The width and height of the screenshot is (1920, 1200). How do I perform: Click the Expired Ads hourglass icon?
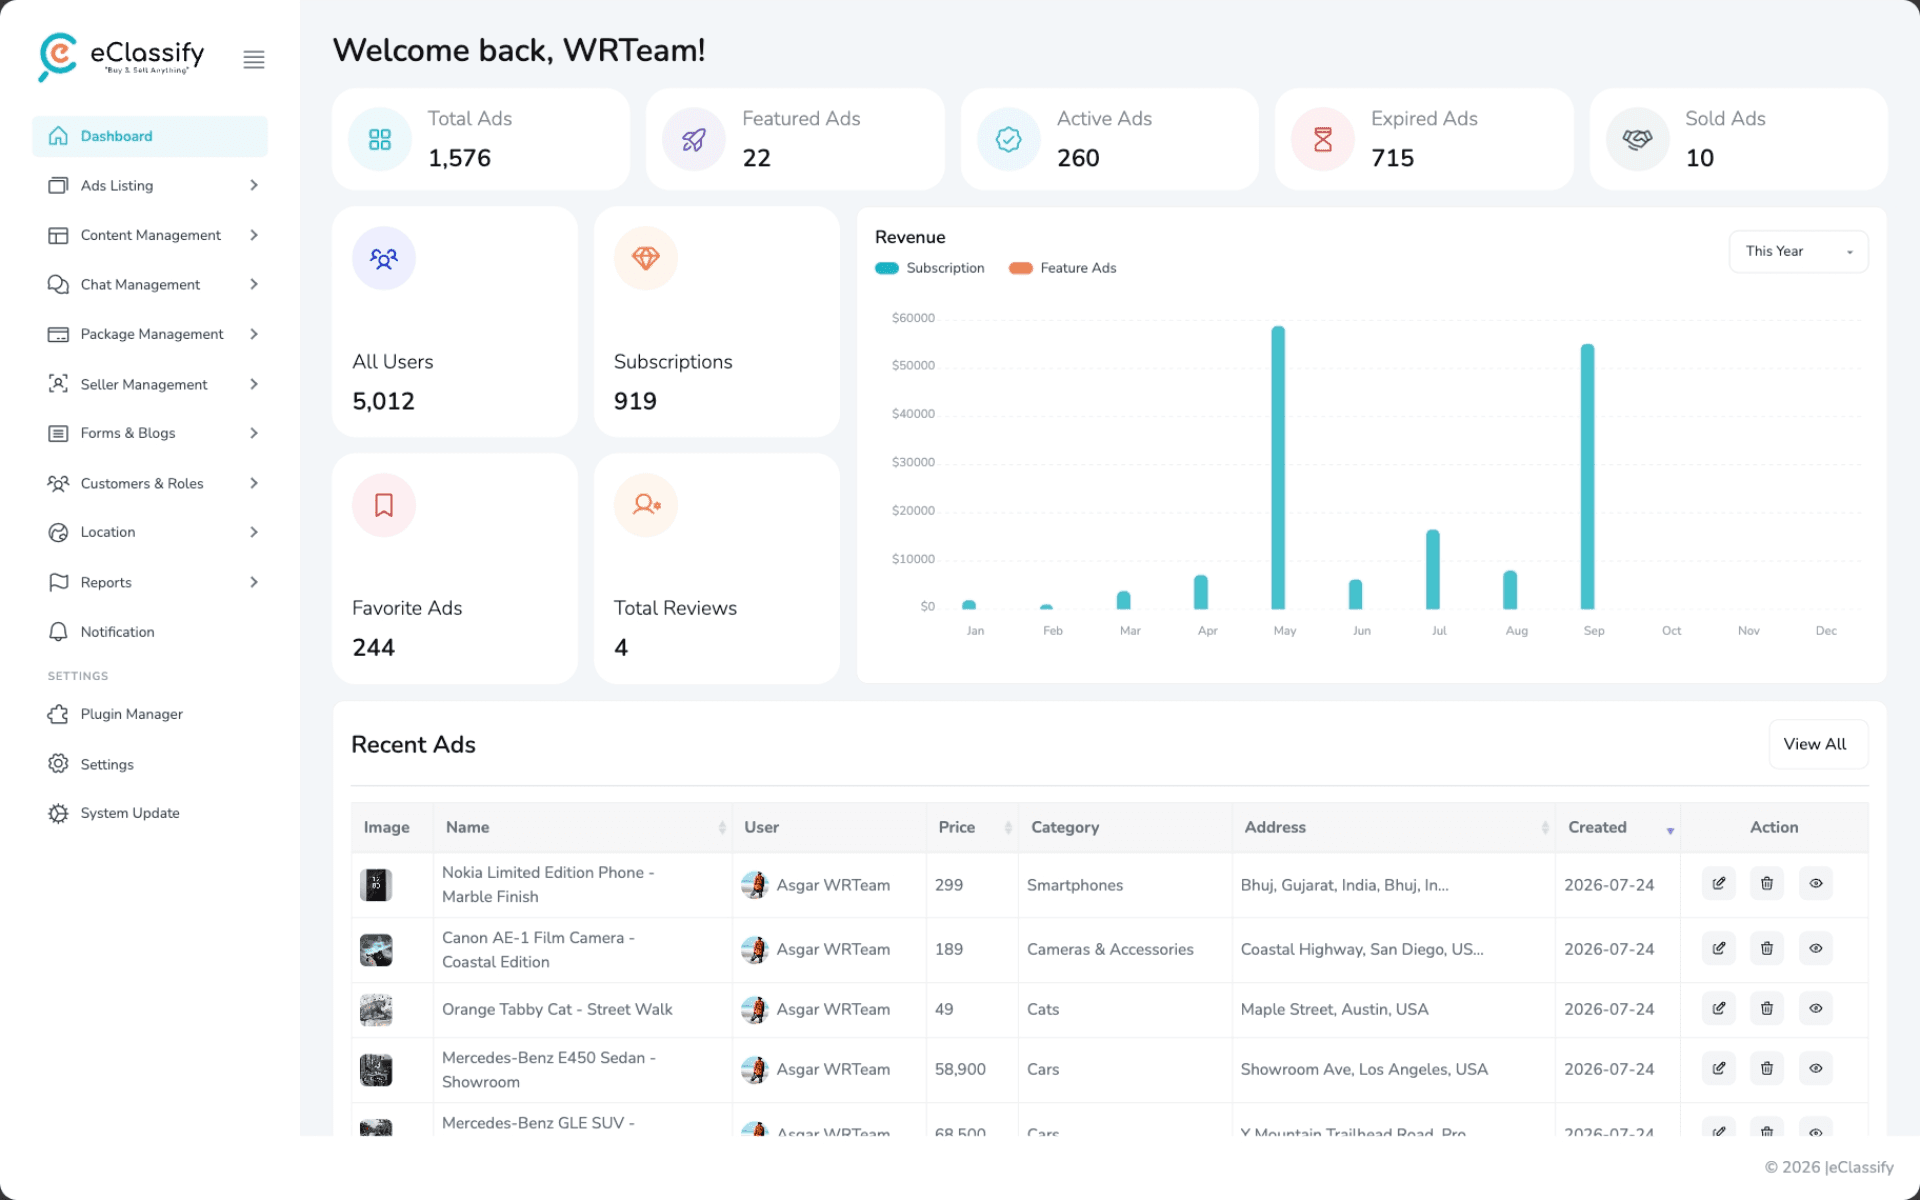[1323, 140]
